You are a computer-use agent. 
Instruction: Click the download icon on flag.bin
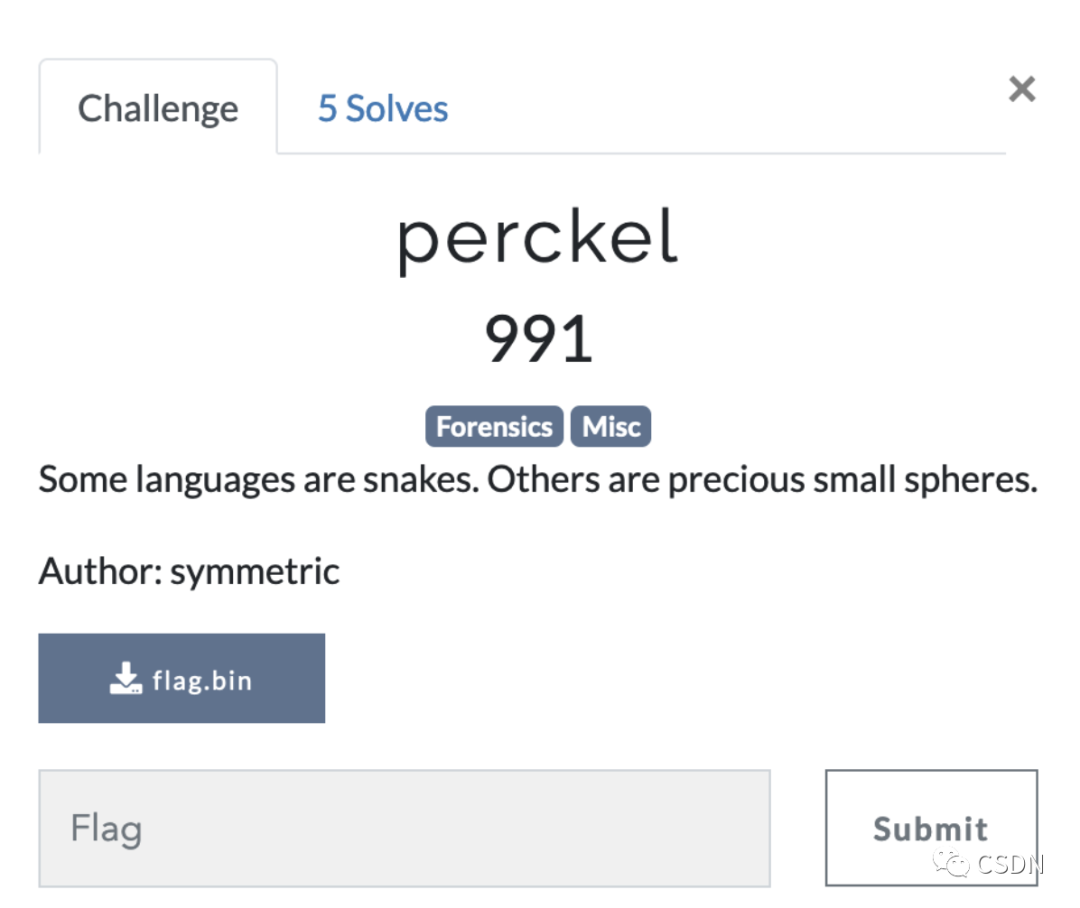pyautogui.click(x=125, y=679)
